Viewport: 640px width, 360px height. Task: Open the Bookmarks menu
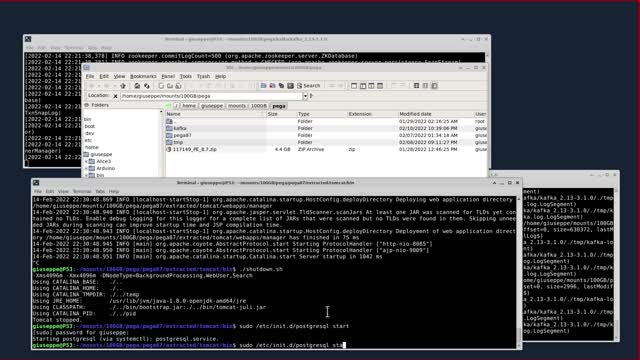point(143,76)
